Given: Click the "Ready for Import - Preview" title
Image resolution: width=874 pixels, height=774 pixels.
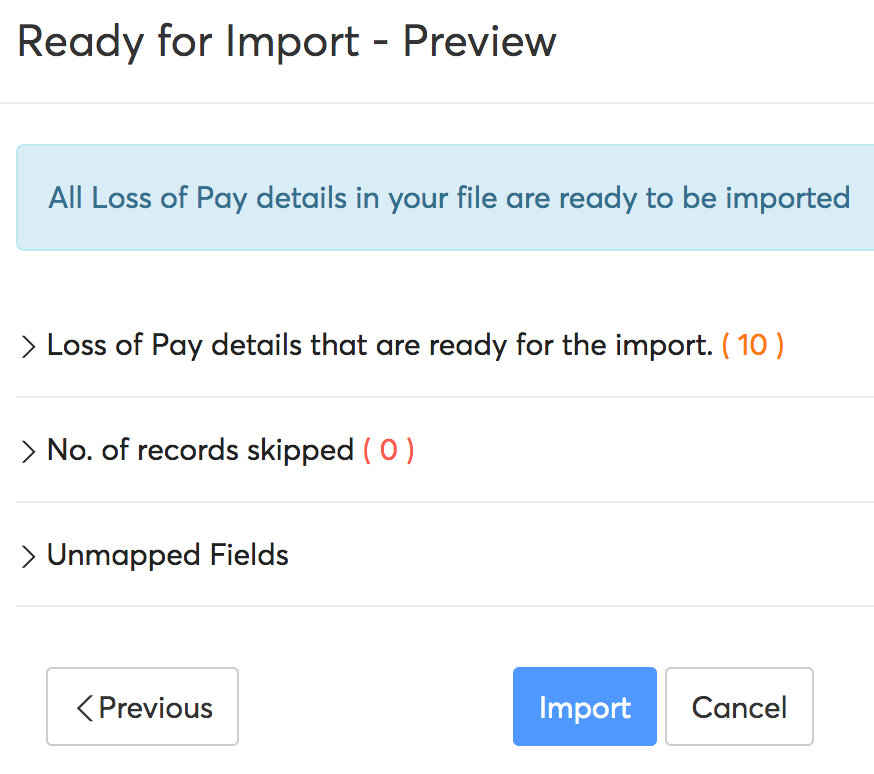Looking at the screenshot, I should (287, 42).
